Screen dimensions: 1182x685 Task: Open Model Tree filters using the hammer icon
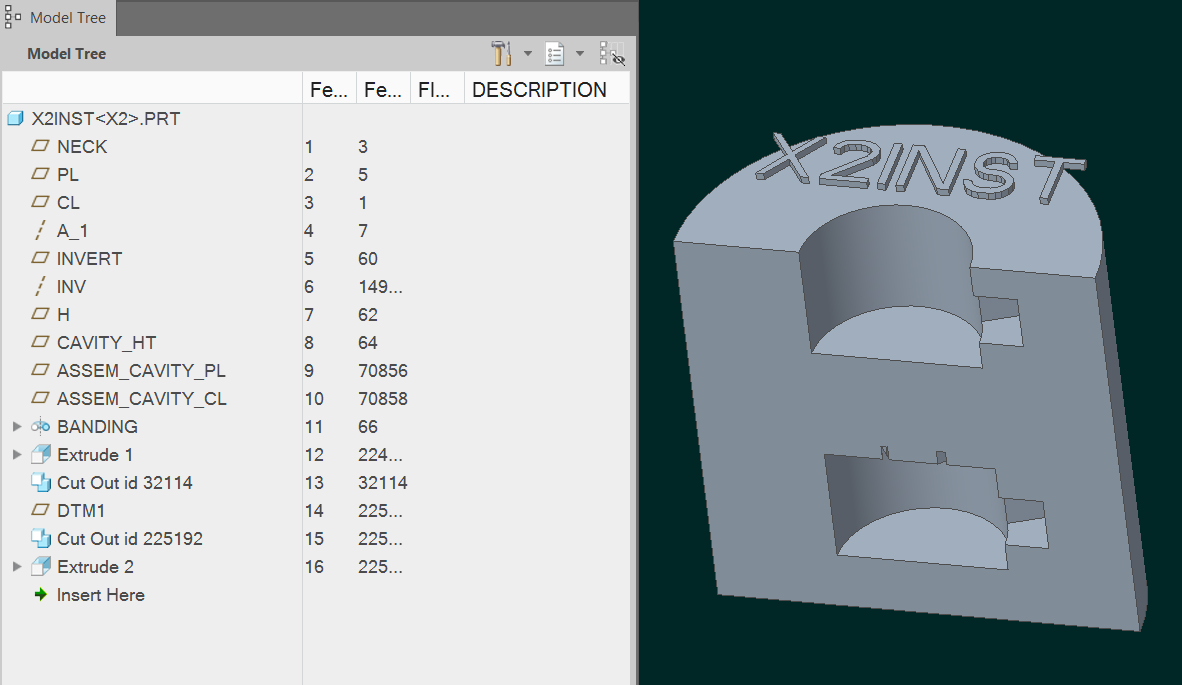pyautogui.click(x=500, y=53)
